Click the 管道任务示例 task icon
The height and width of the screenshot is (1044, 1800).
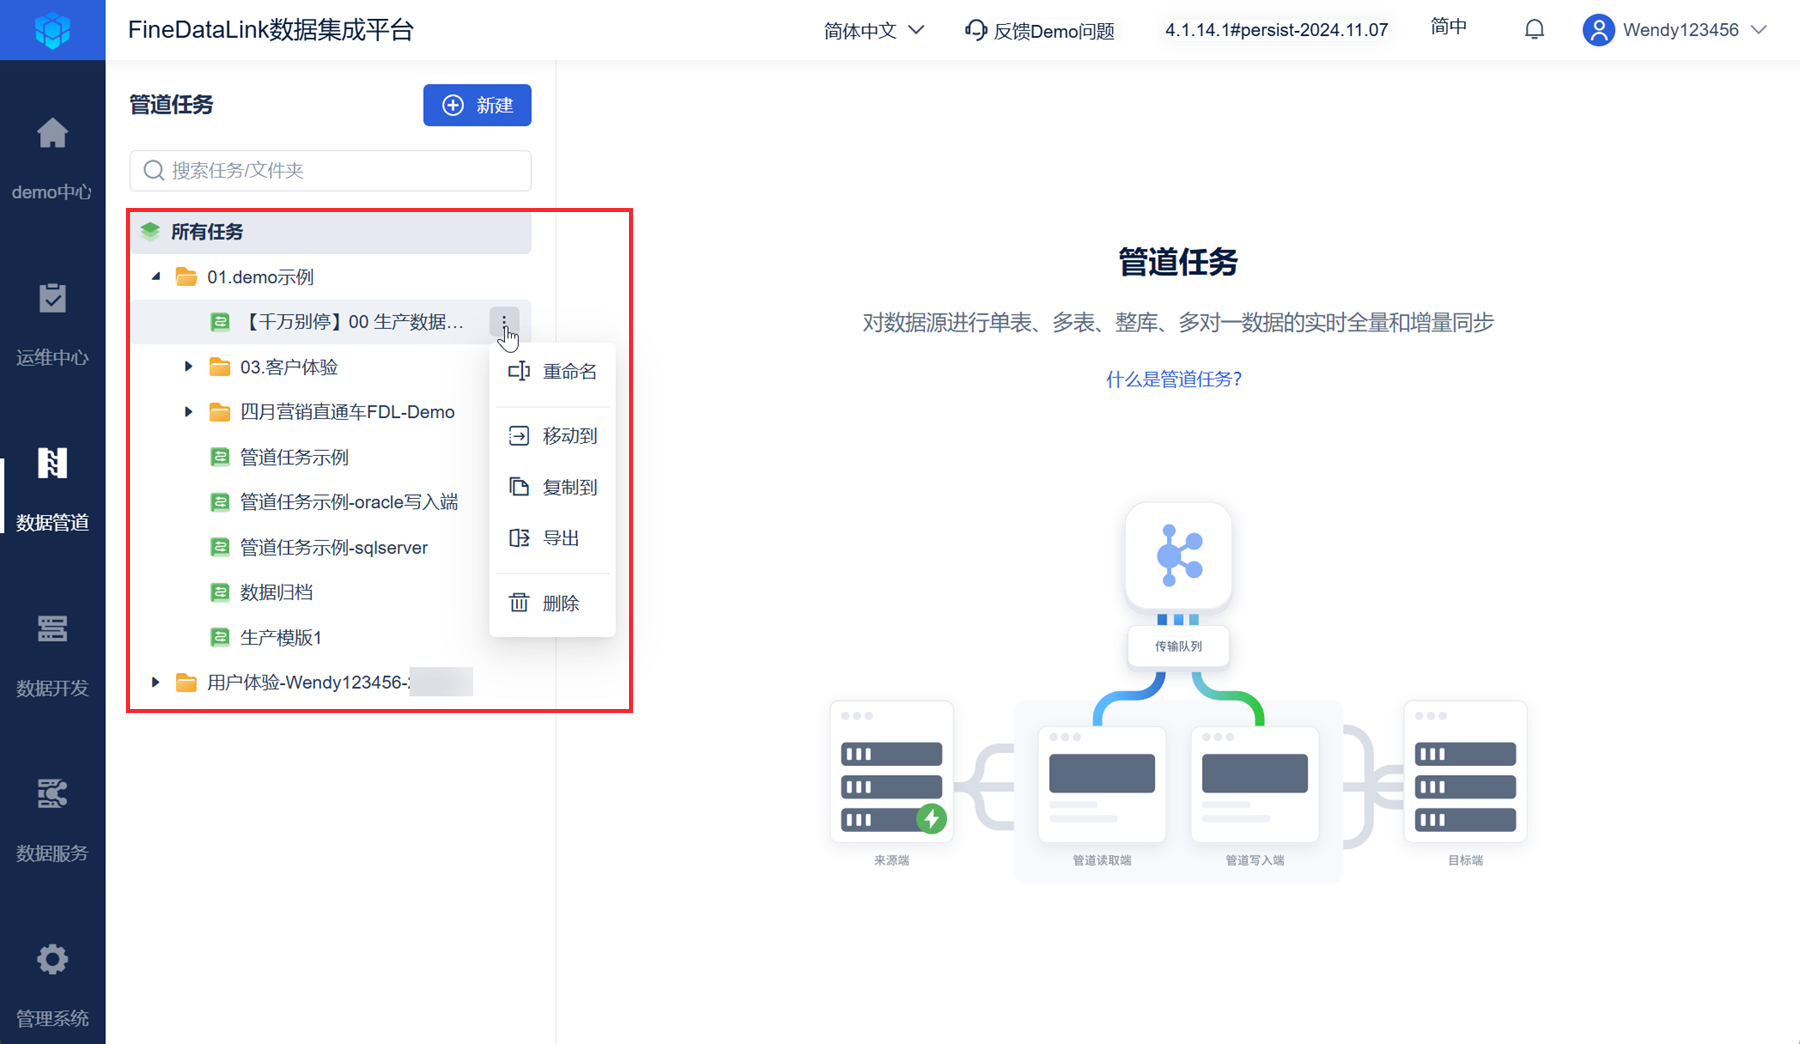pos(220,457)
